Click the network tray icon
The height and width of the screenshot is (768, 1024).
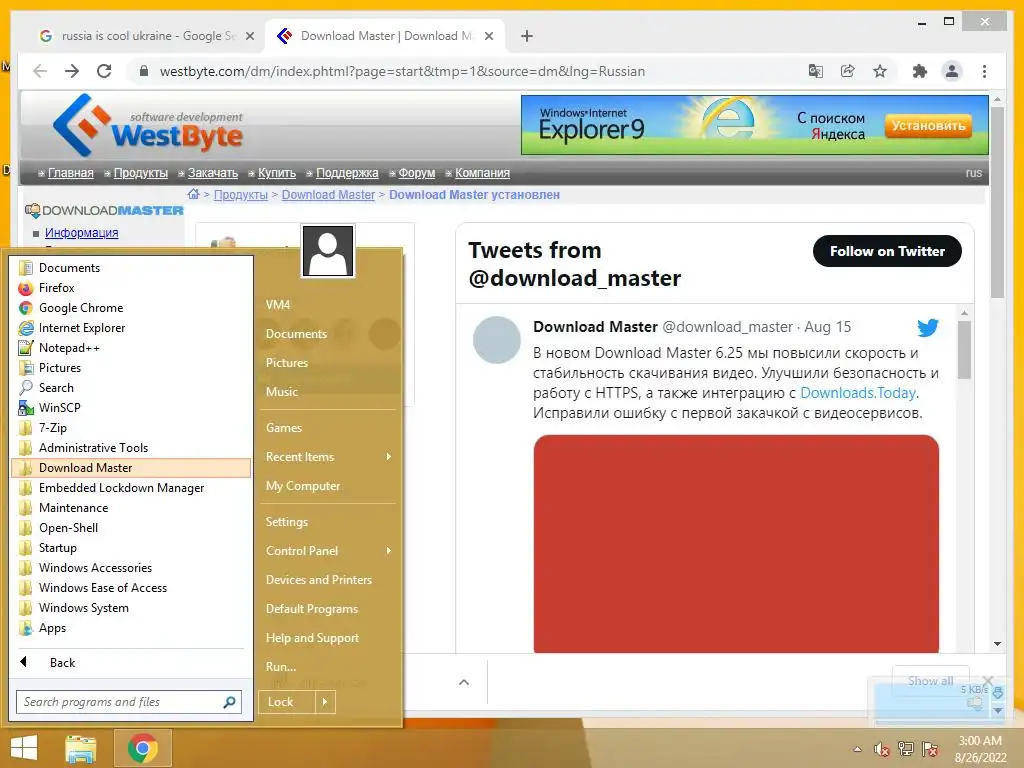point(906,749)
